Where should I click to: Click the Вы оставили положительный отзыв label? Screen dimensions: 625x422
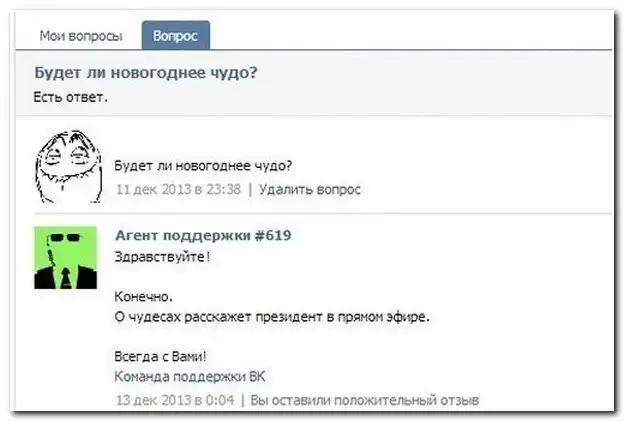point(365,400)
